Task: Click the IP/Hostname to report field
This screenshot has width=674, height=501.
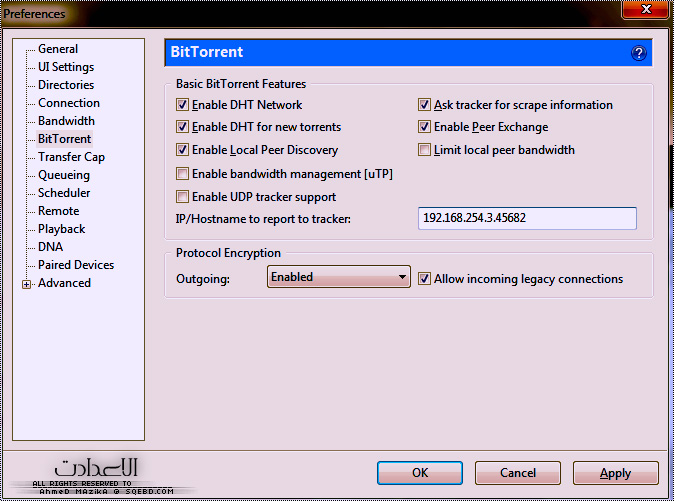Action: tap(526, 219)
